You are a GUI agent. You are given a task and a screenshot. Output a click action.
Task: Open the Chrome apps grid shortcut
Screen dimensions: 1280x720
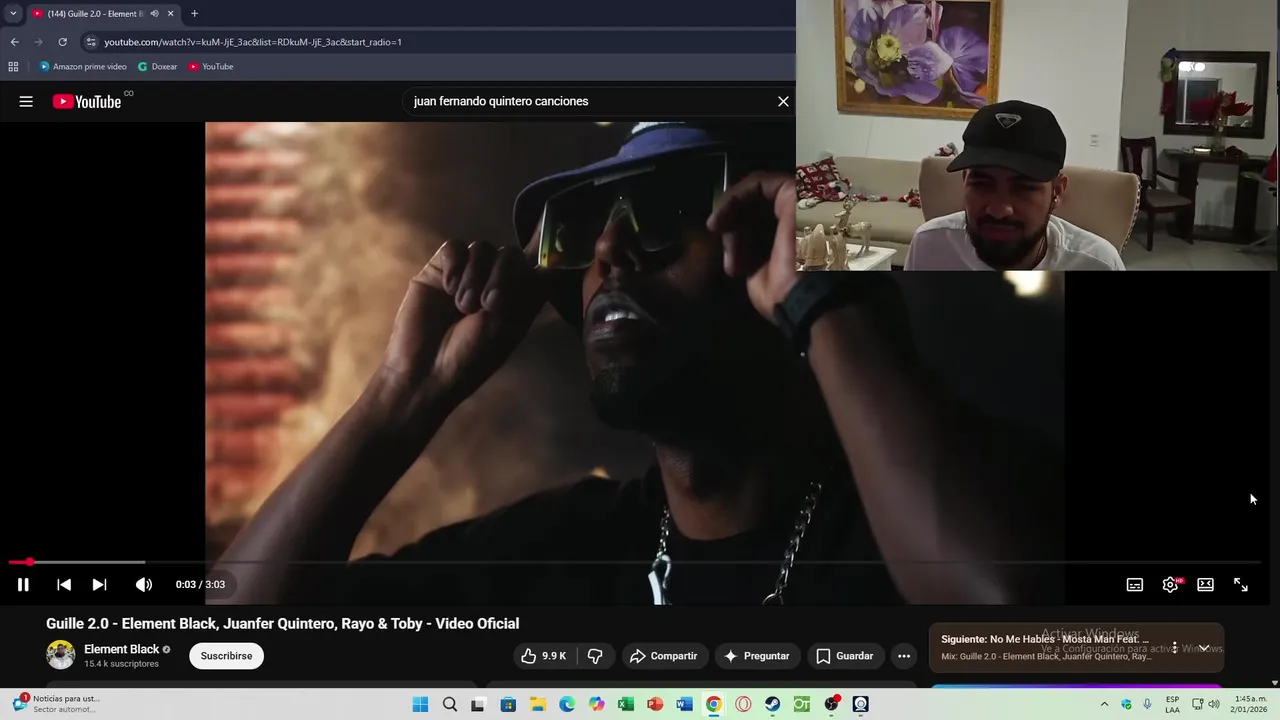click(13, 67)
